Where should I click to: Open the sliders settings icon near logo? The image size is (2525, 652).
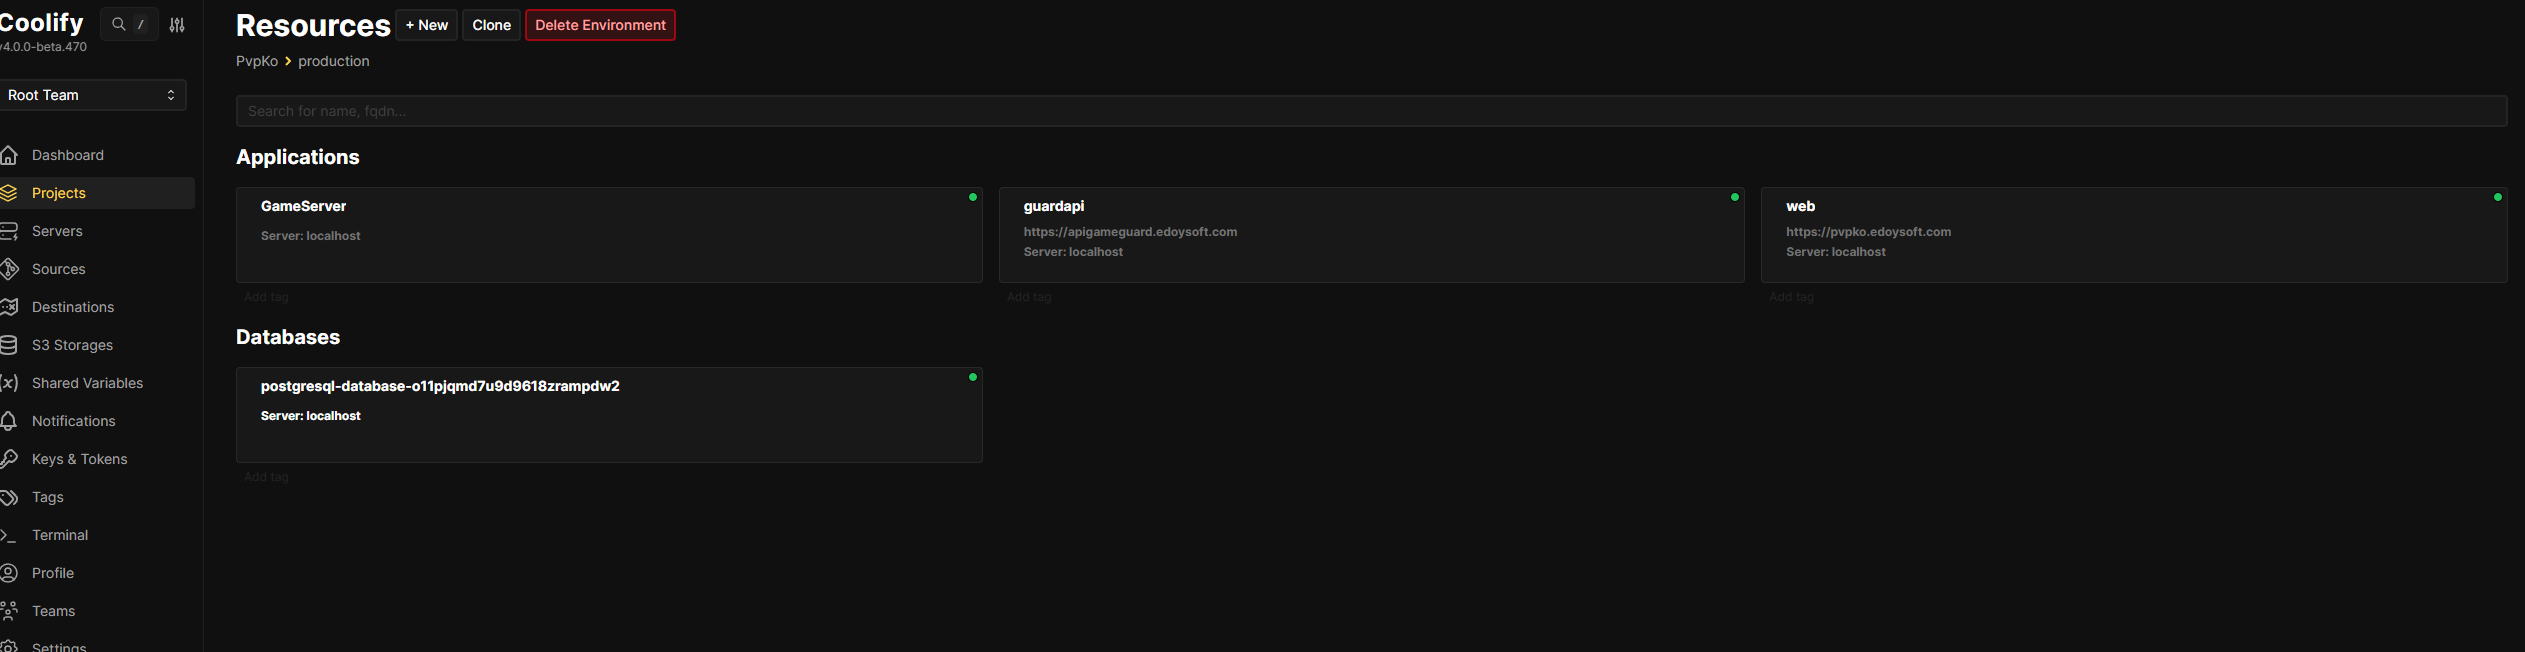pyautogui.click(x=177, y=25)
